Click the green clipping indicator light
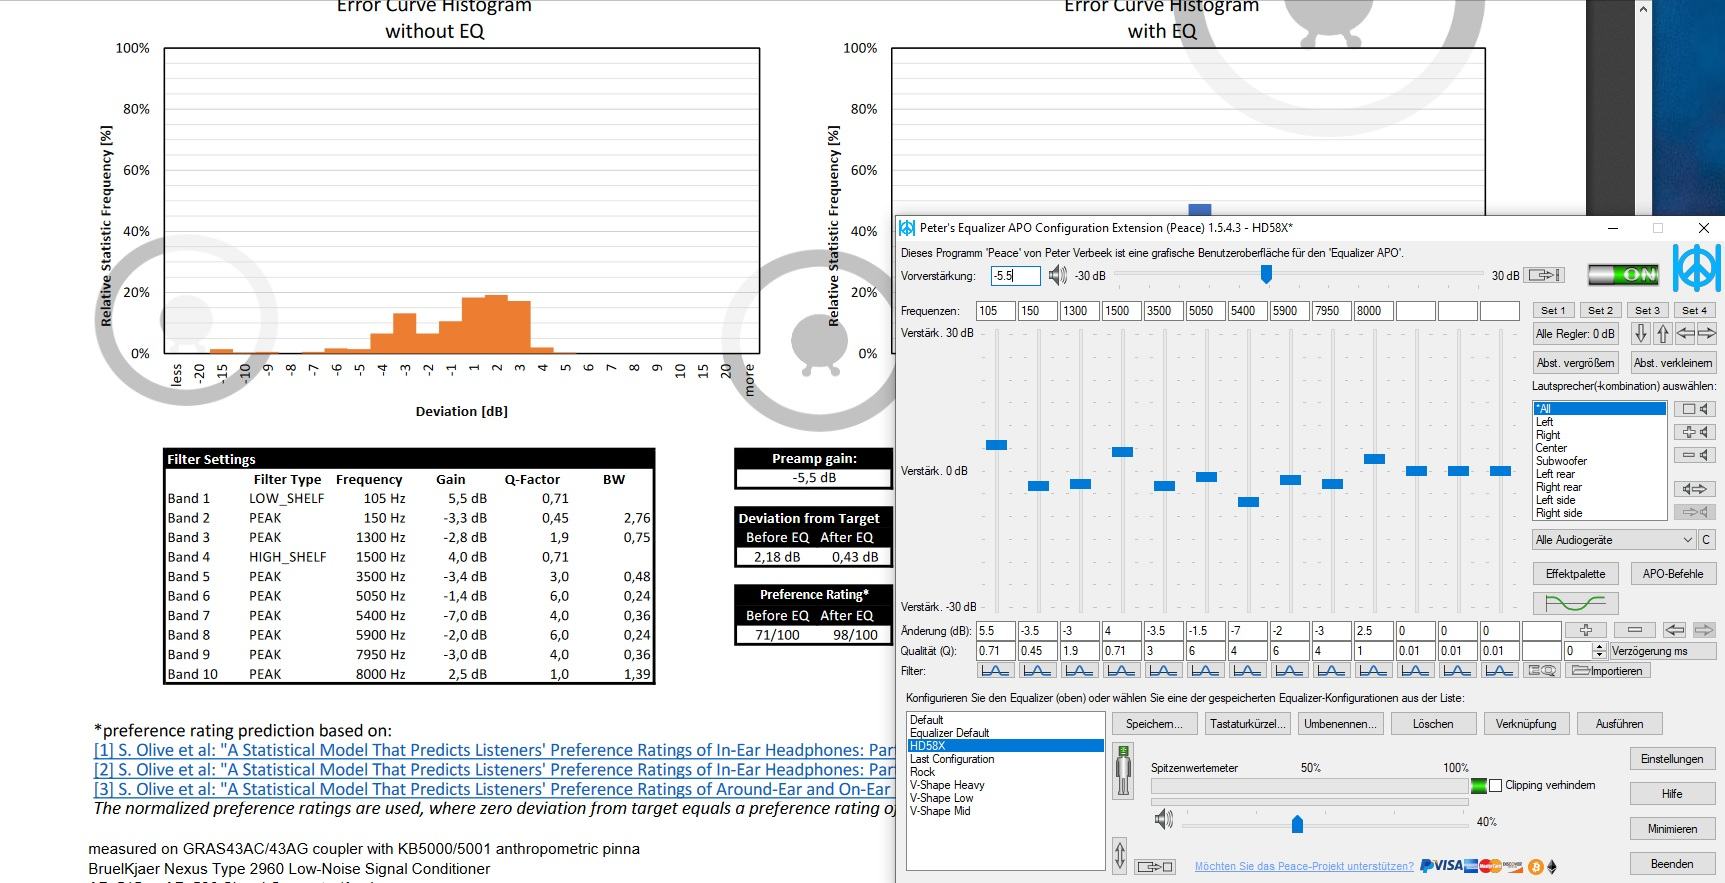This screenshot has width=1725, height=883. [x=1479, y=786]
